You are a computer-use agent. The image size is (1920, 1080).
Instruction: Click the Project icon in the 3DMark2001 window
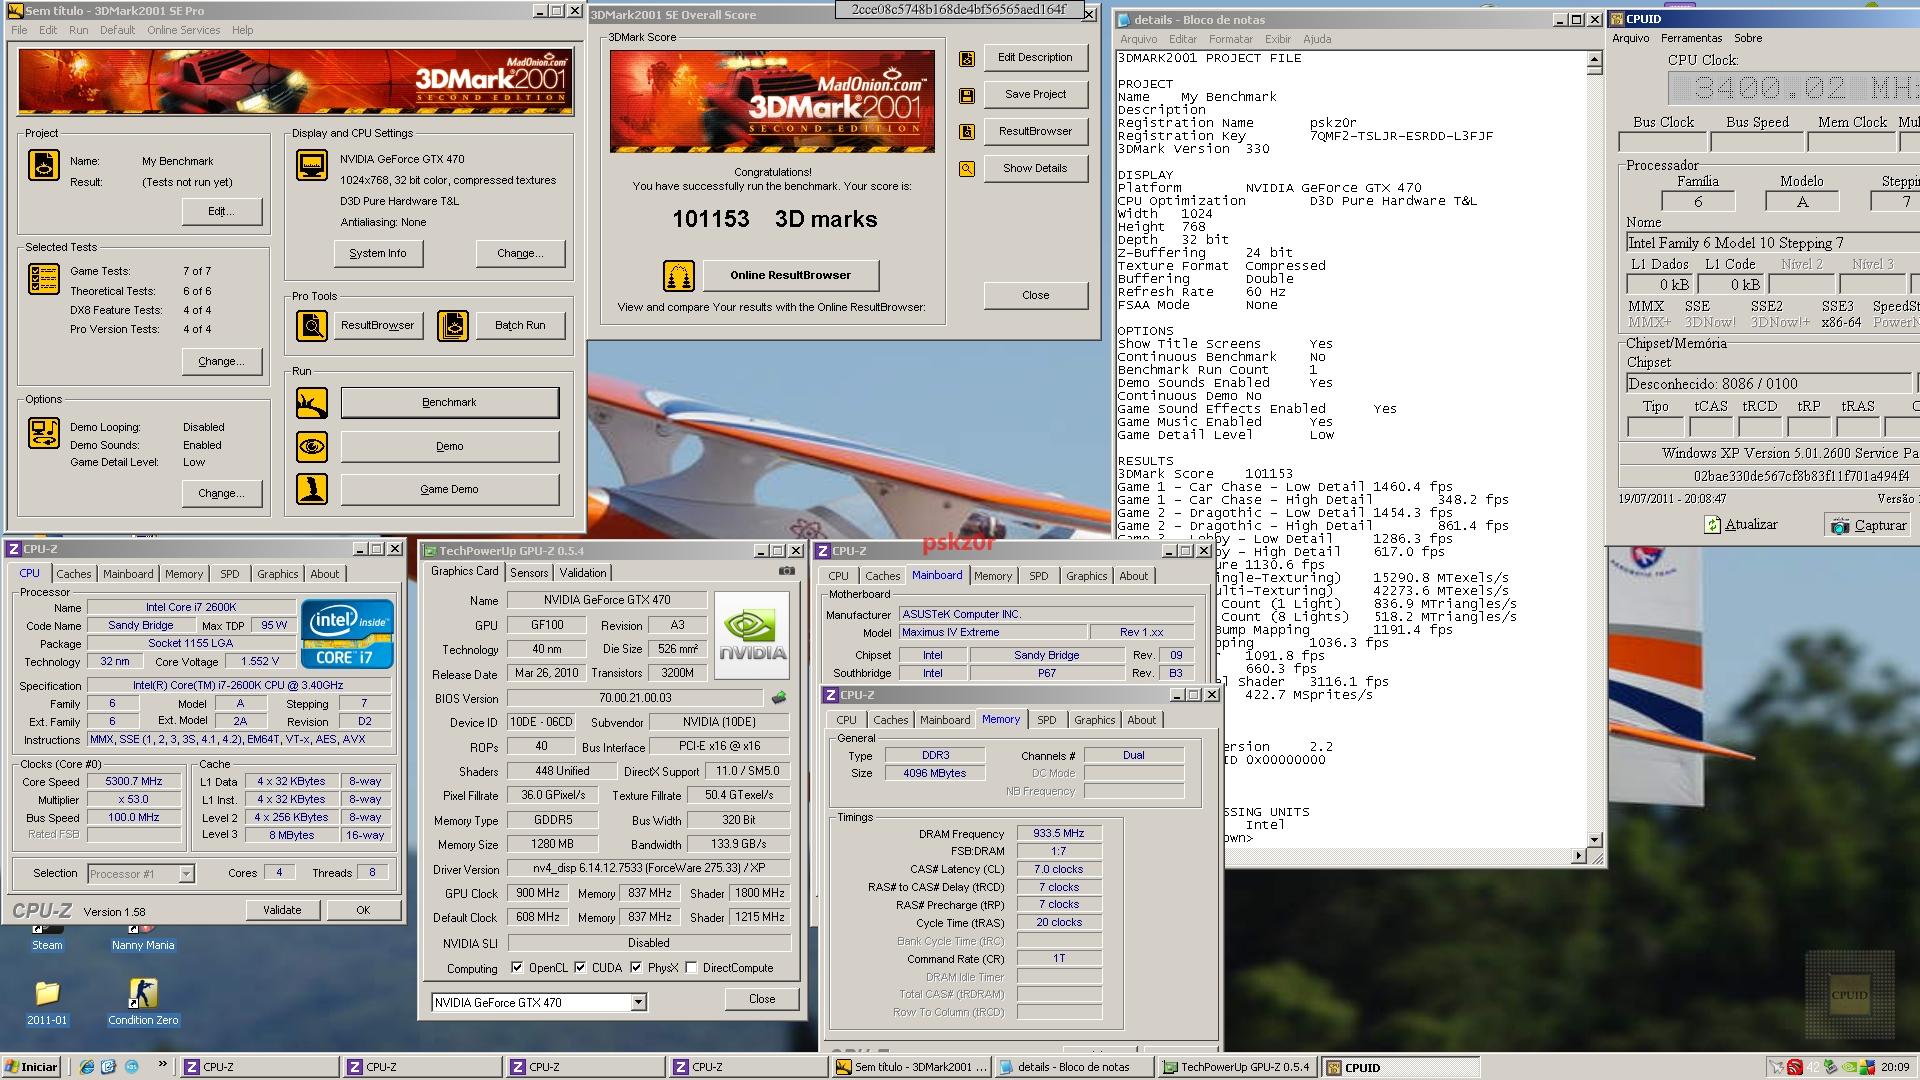[x=44, y=165]
